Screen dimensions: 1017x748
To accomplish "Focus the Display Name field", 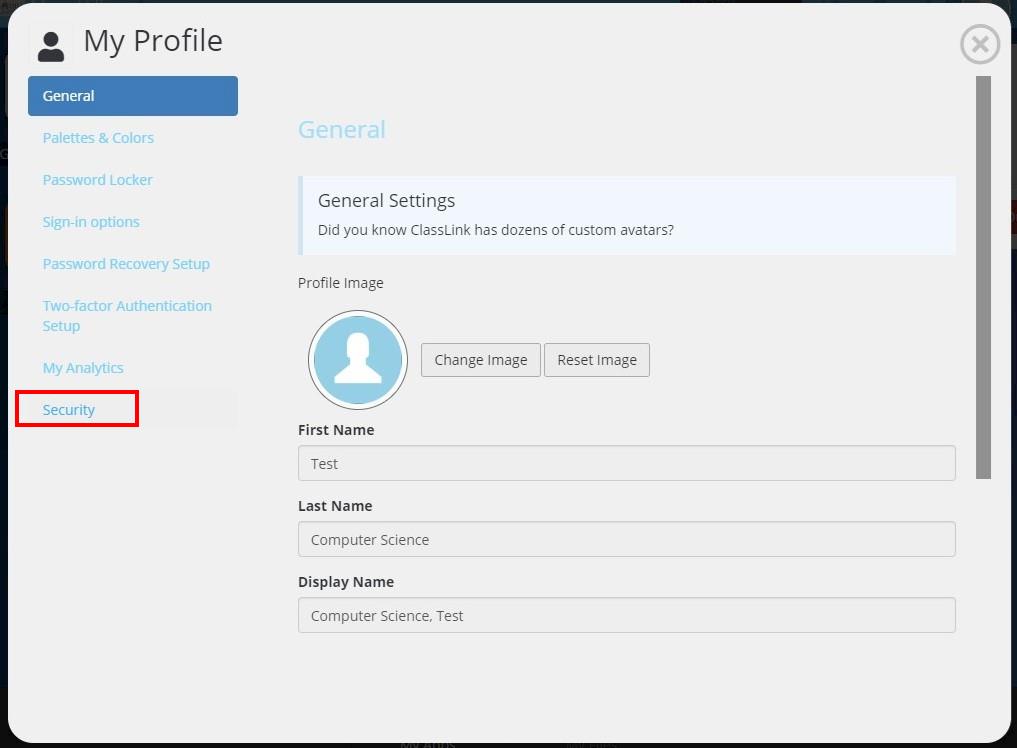I will pyautogui.click(x=627, y=615).
